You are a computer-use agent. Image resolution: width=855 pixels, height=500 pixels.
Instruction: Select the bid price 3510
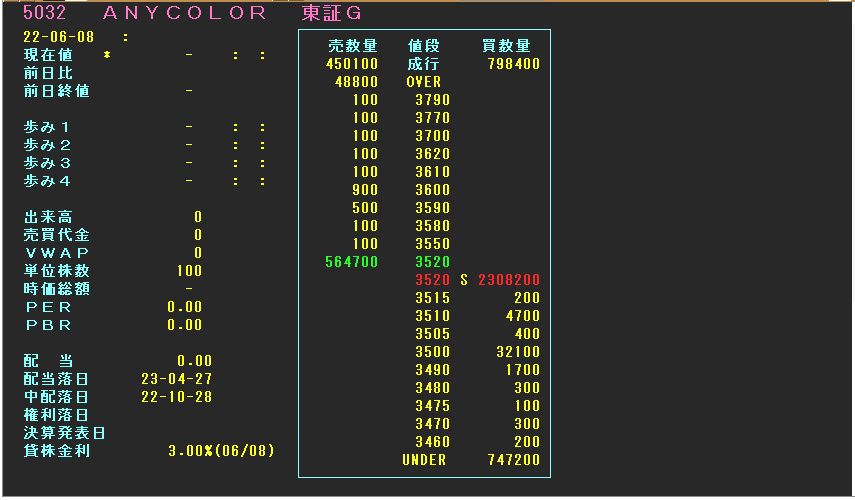pyautogui.click(x=432, y=316)
